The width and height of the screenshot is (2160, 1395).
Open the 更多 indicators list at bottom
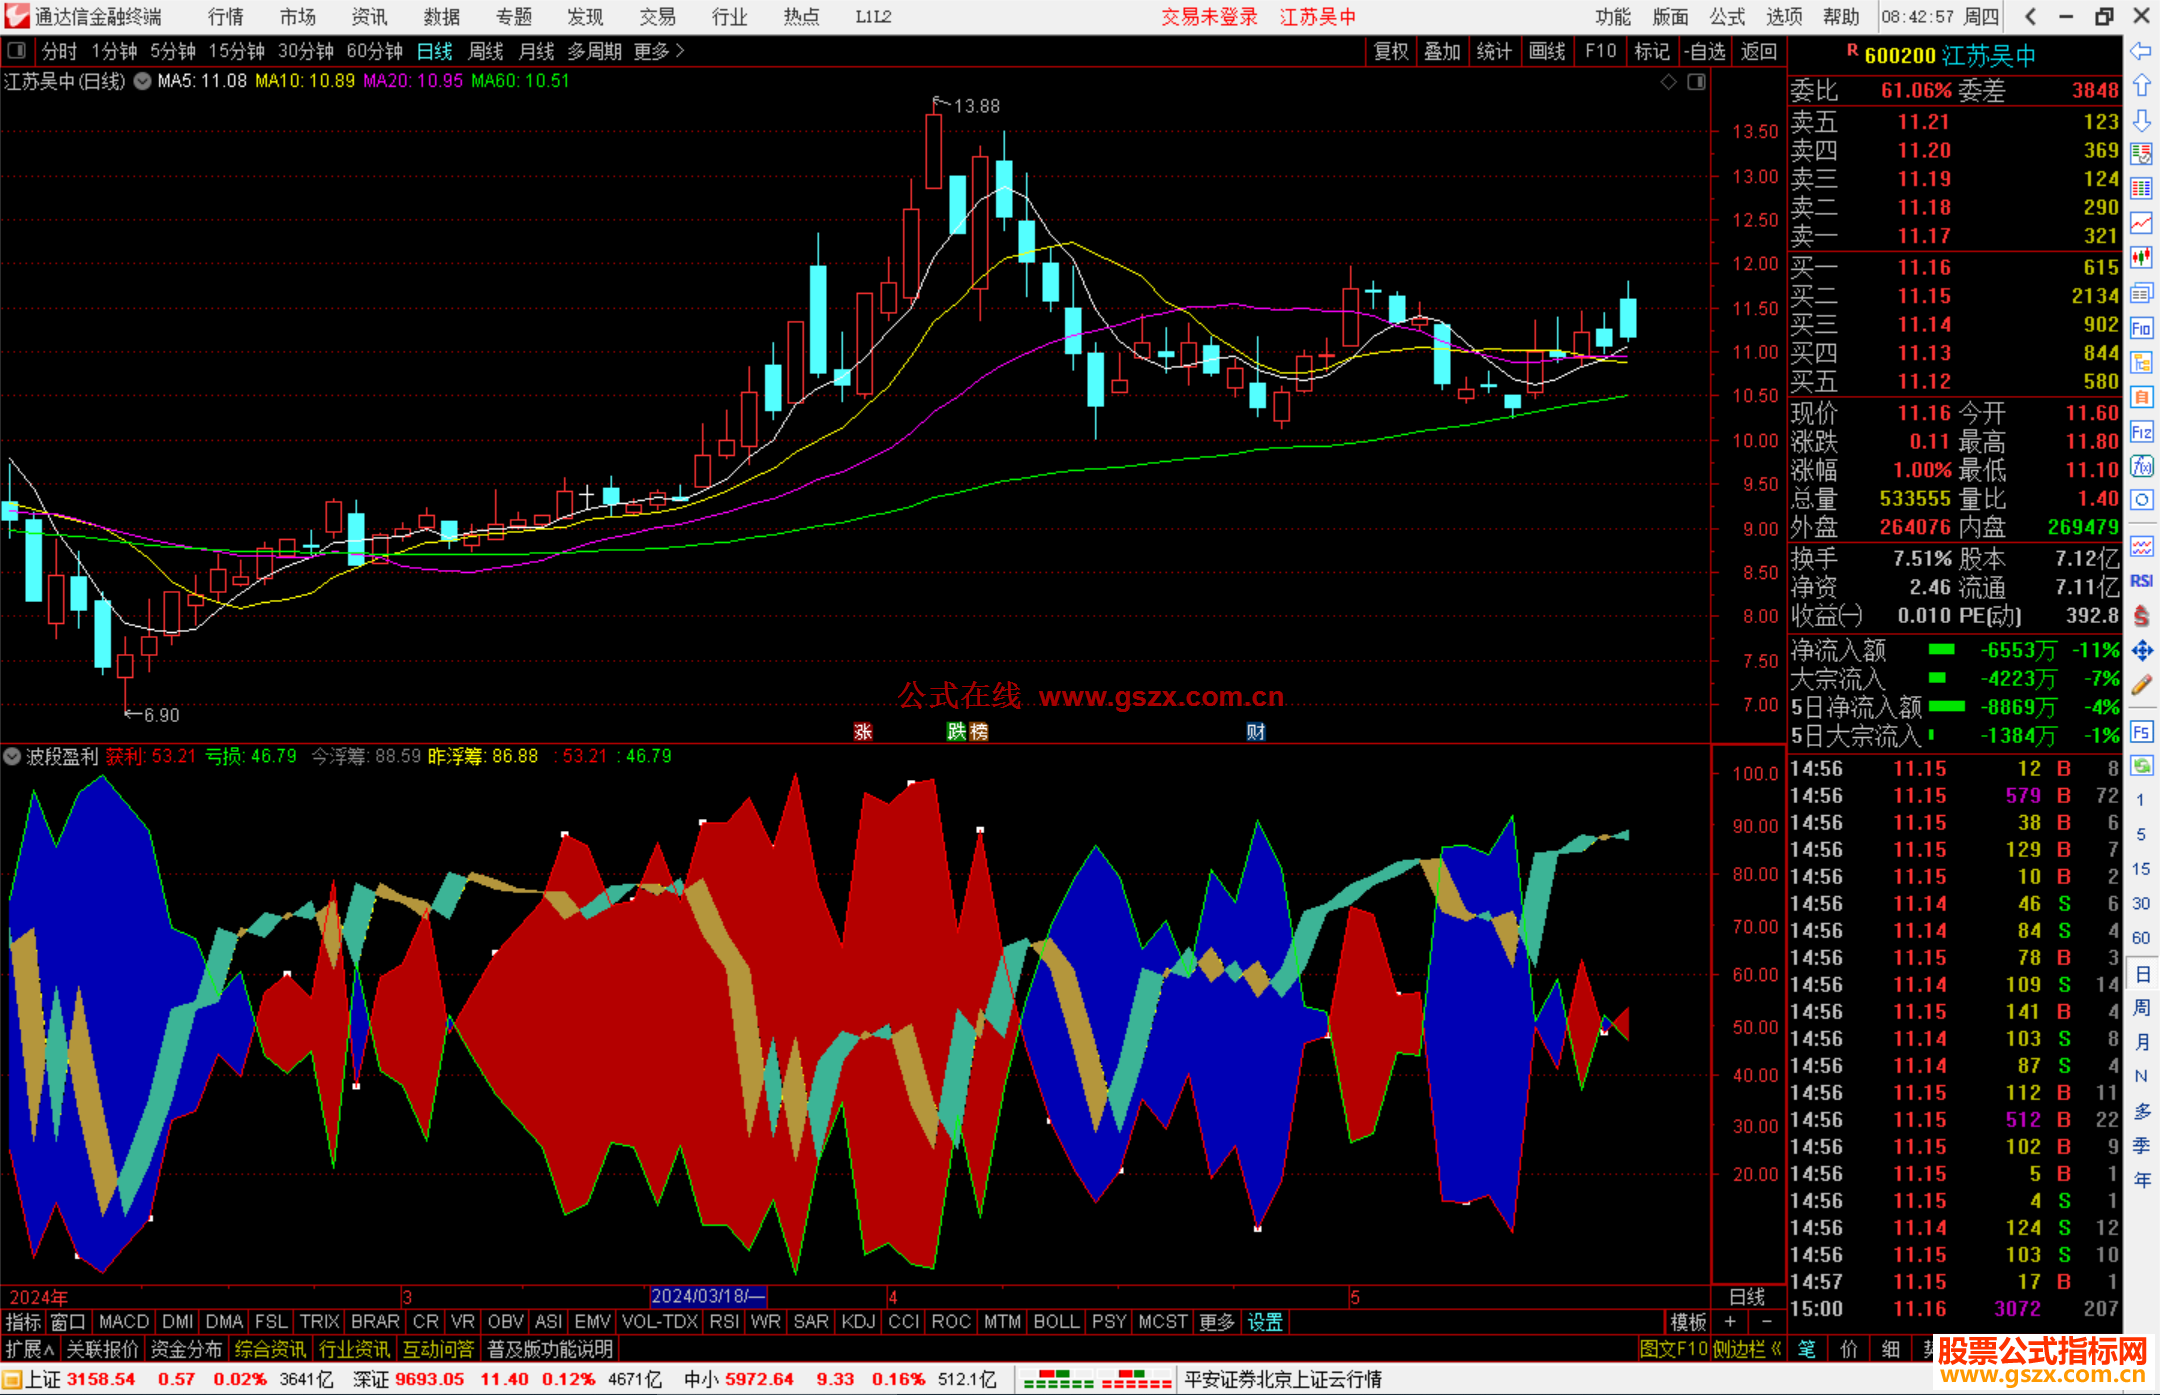[x=1216, y=1322]
